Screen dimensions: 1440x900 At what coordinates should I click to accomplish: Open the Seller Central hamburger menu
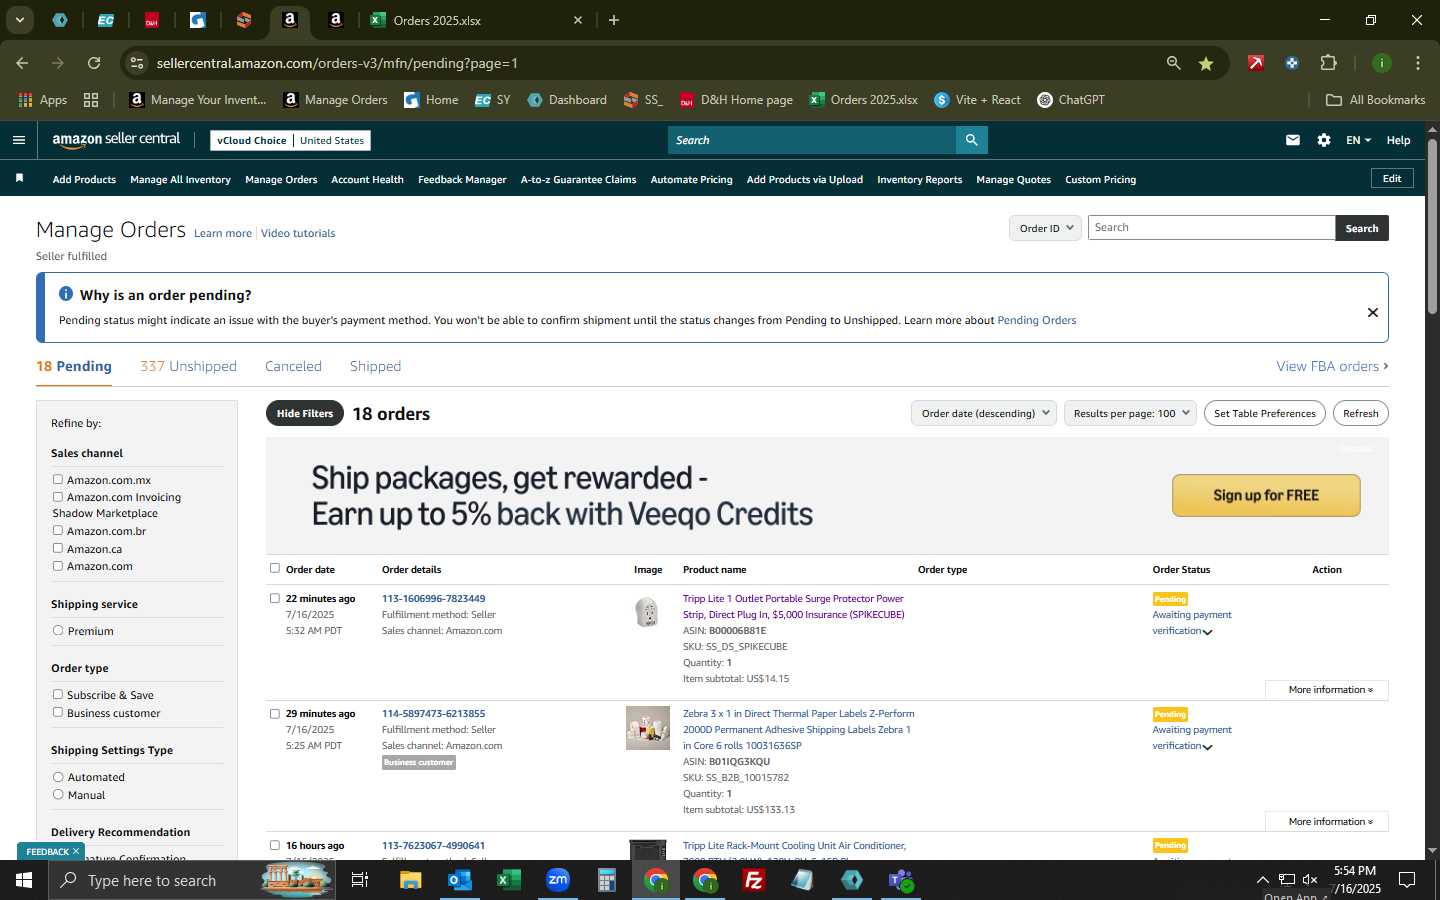pos(19,140)
